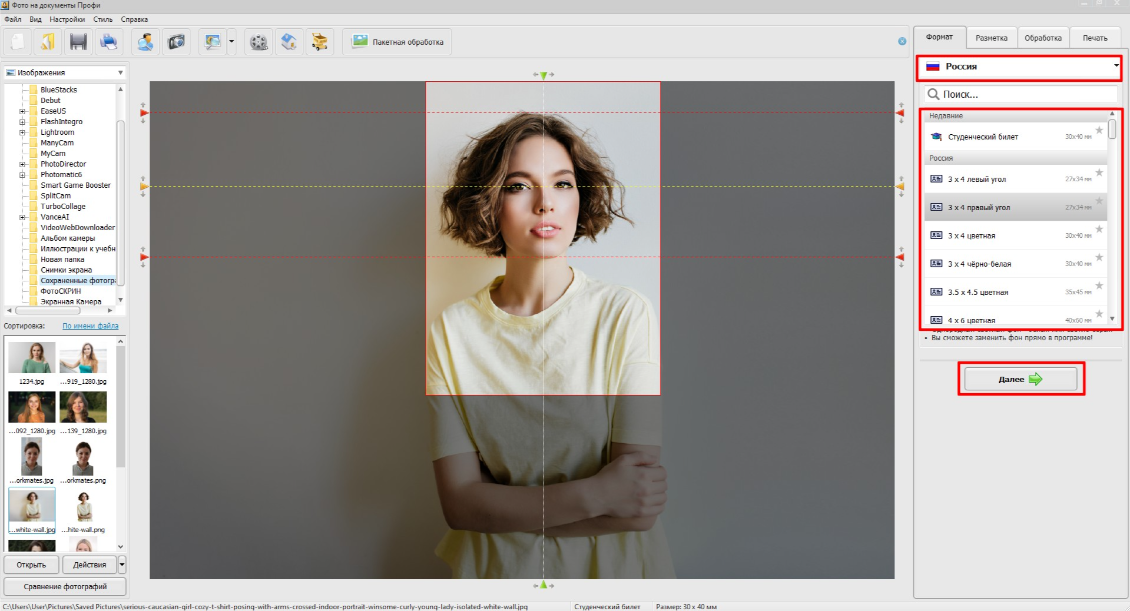Image resolution: width=1130 pixels, height=611 pixels.
Task: Click the yellow eye-line marker on left edge
Action: click(x=144, y=187)
